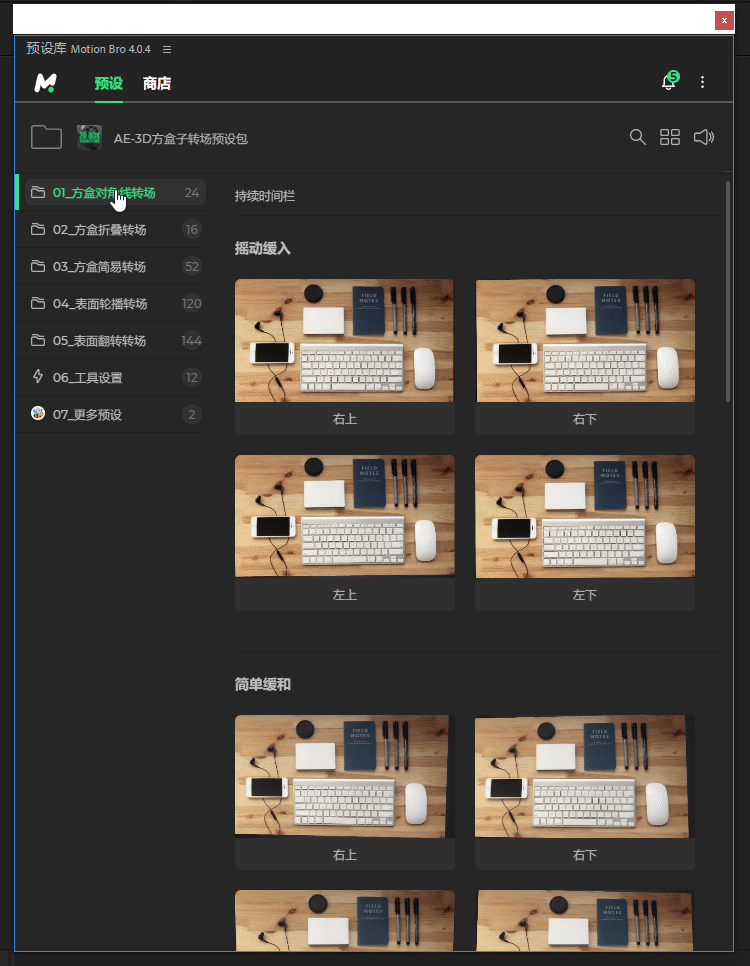Open the panel hamburger menu
The width and height of the screenshot is (750, 966).
[167, 49]
